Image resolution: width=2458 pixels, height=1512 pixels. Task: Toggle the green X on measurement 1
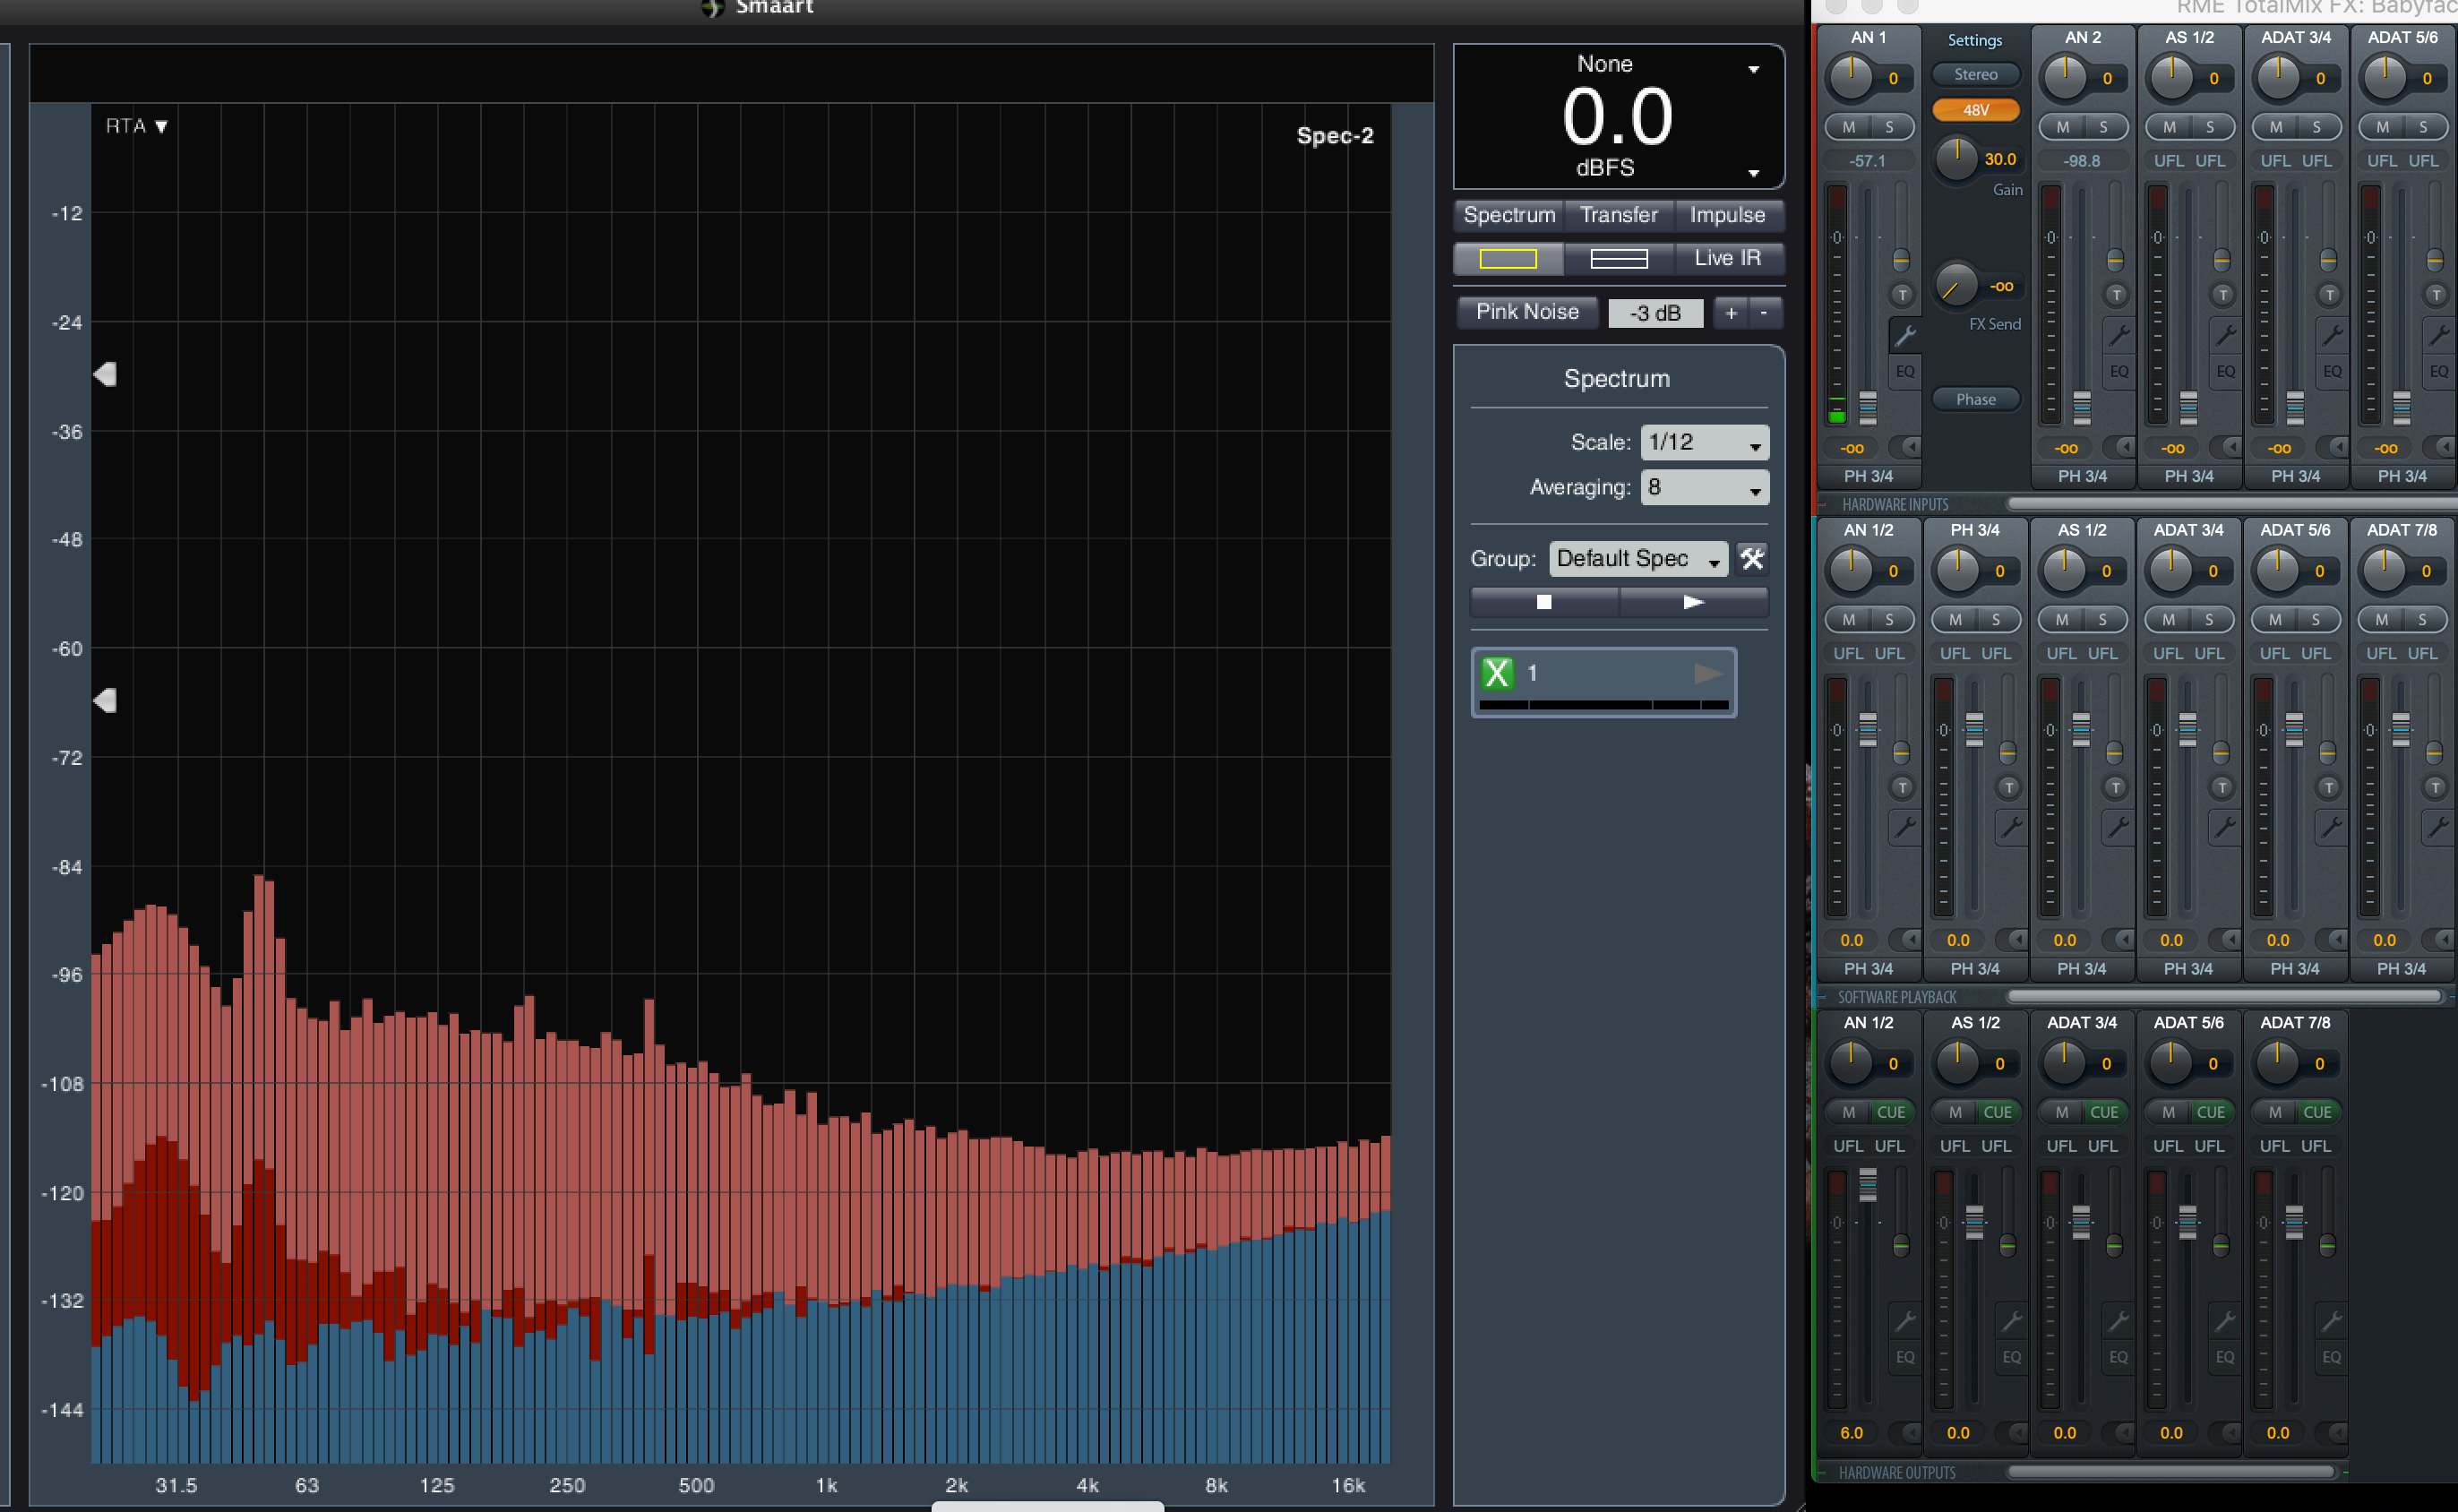click(1497, 673)
